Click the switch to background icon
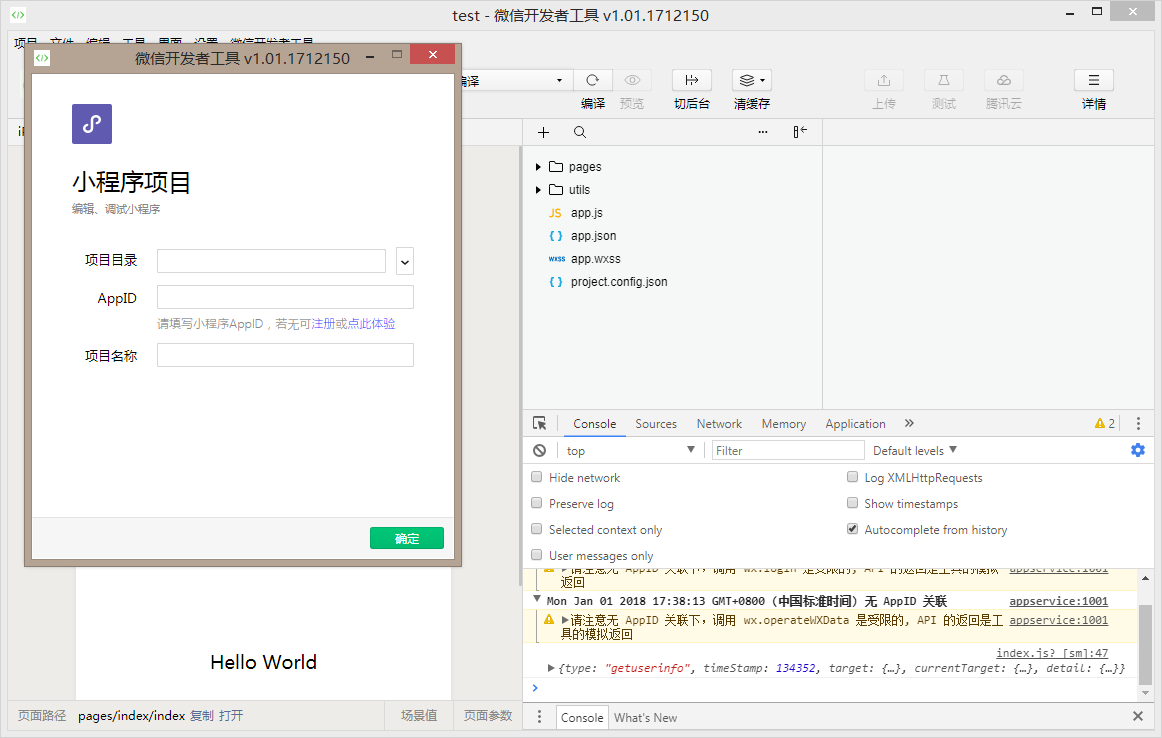Viewport: 1162px width, 738px height. [691, 81]
